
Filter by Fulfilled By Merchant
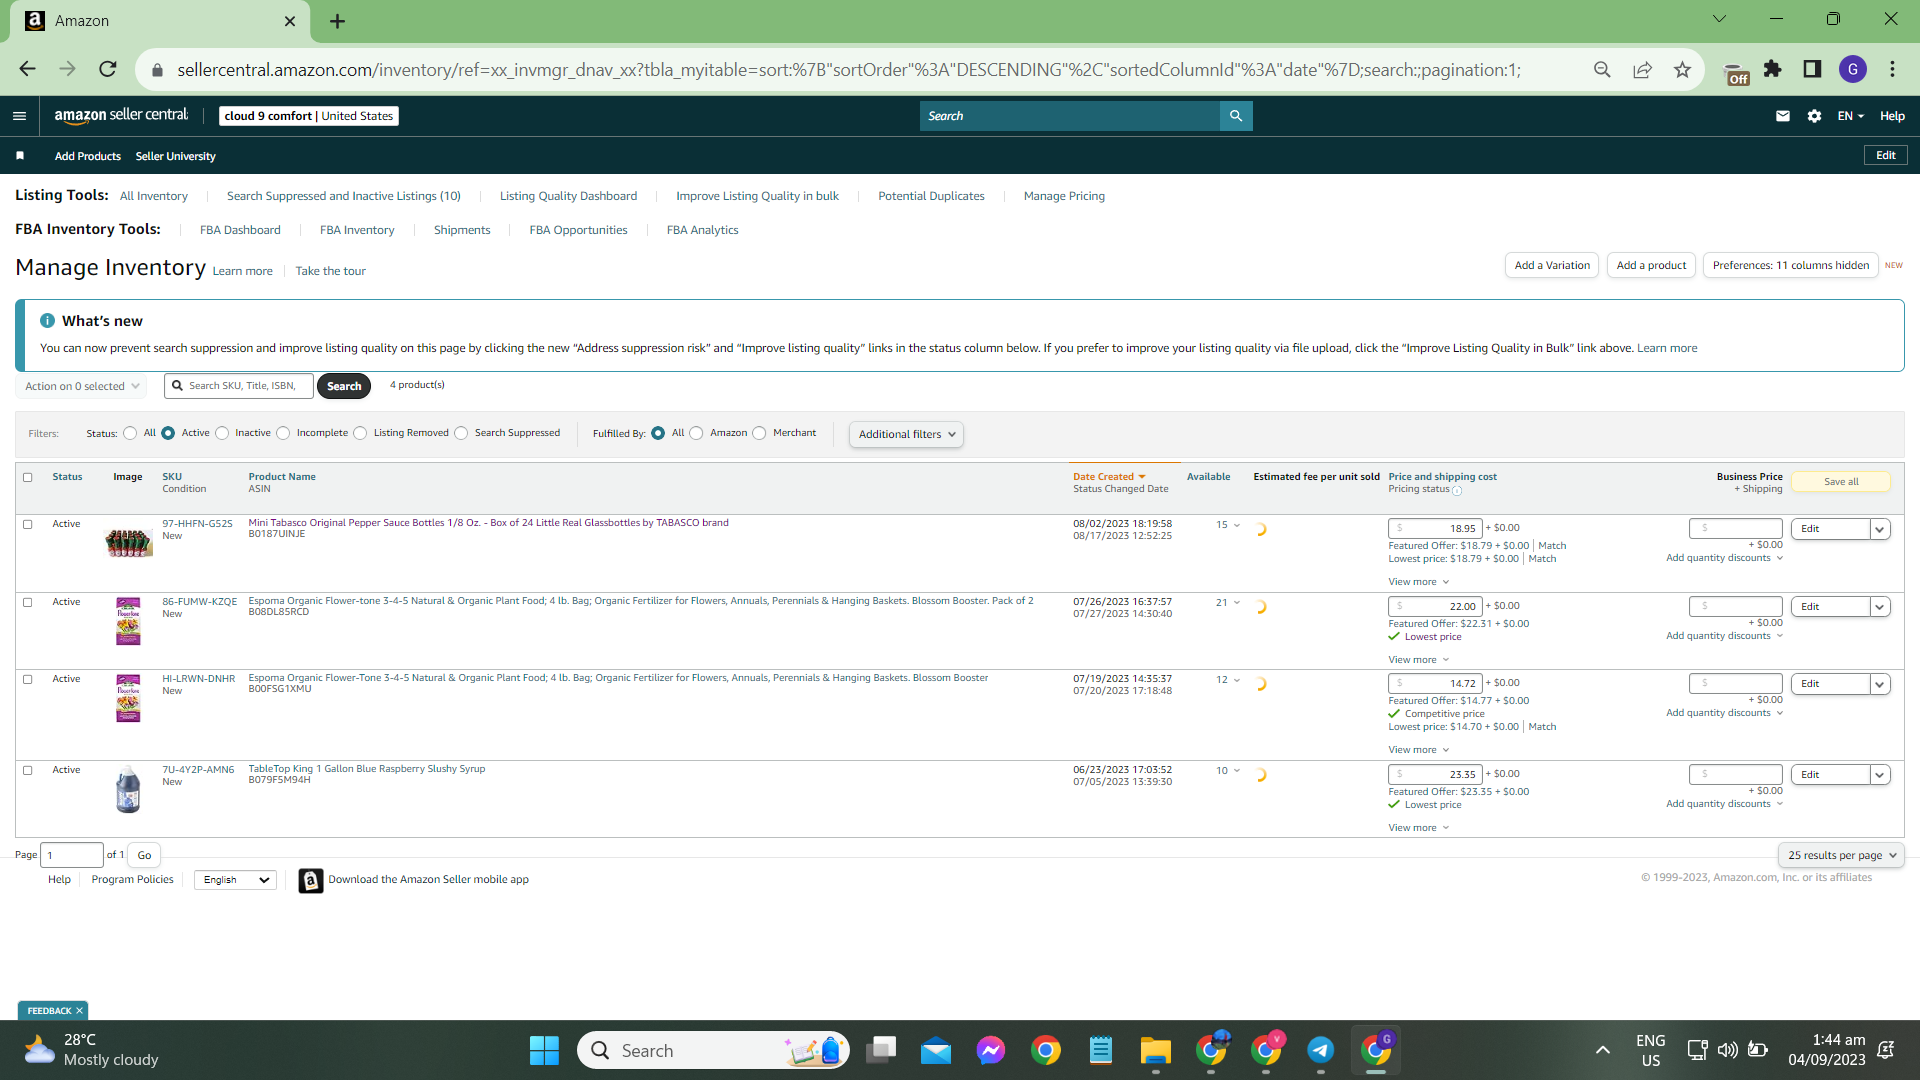759,434
